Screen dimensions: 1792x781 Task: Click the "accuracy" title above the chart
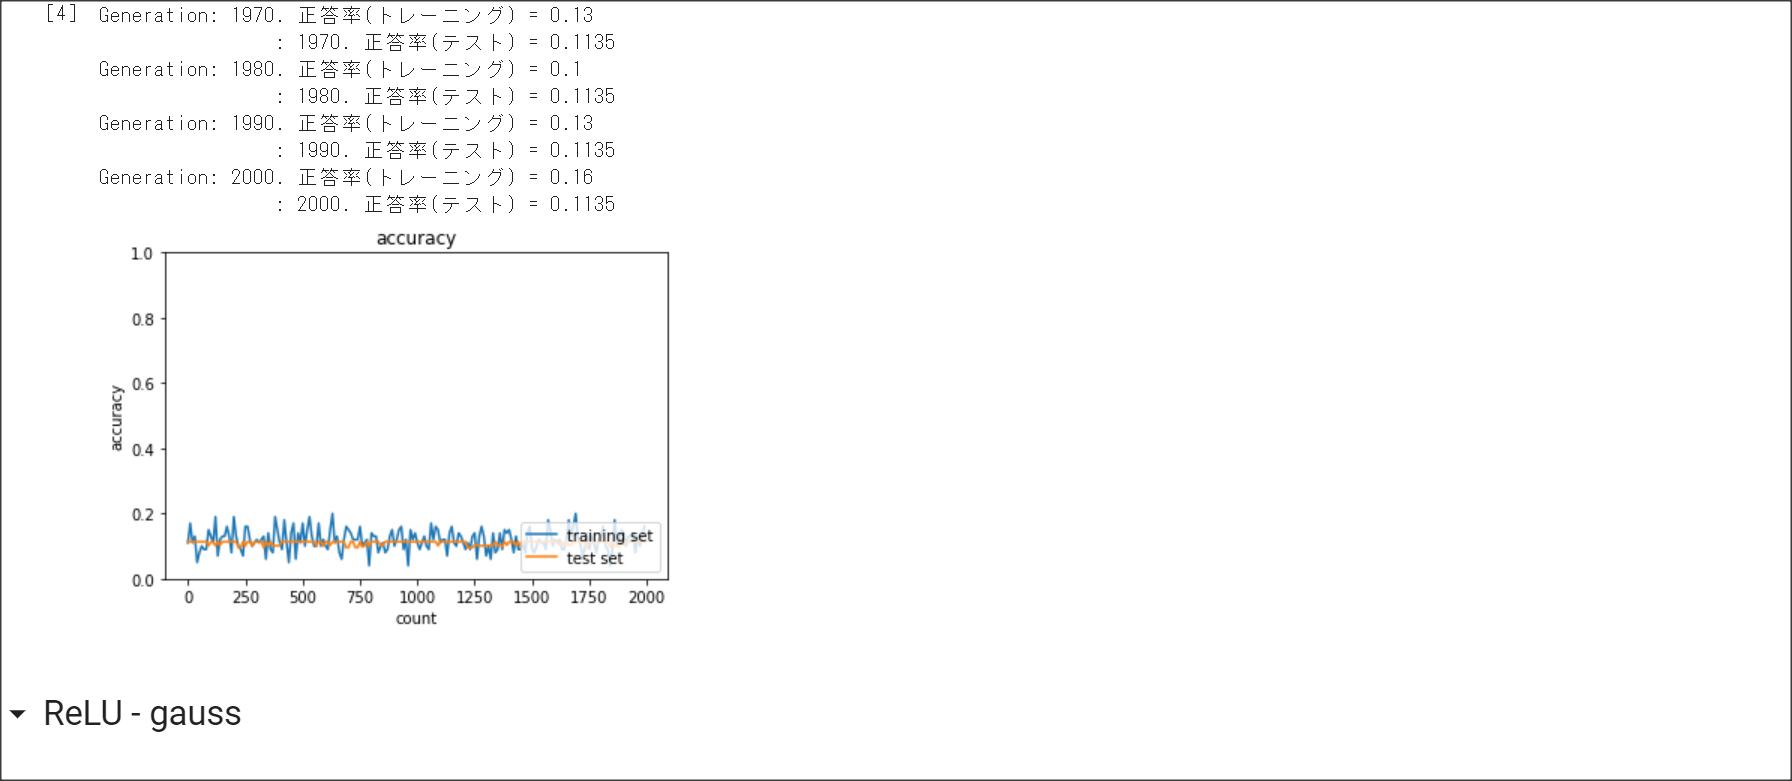pos(416,238)
